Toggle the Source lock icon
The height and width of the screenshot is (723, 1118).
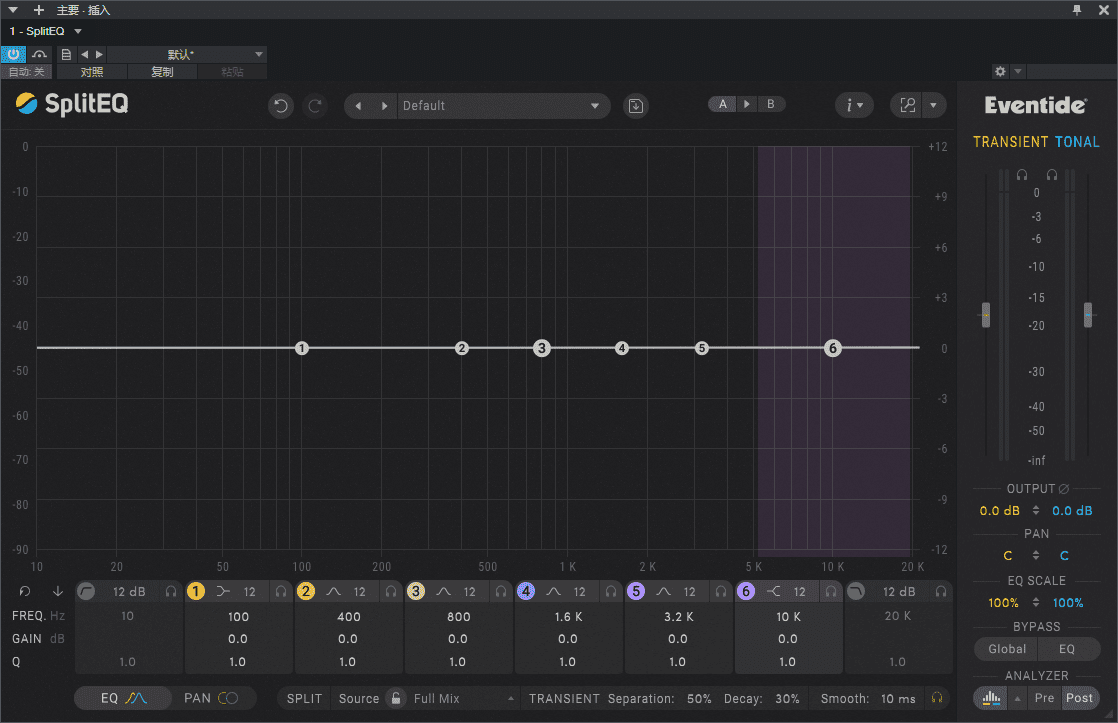pos(396,698)
